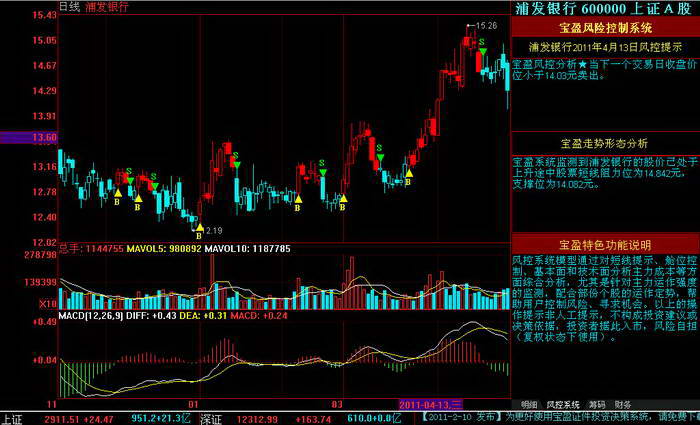Click the 日线 period label
This screenshot has height=425, width=700.
(x=70, y=6)
